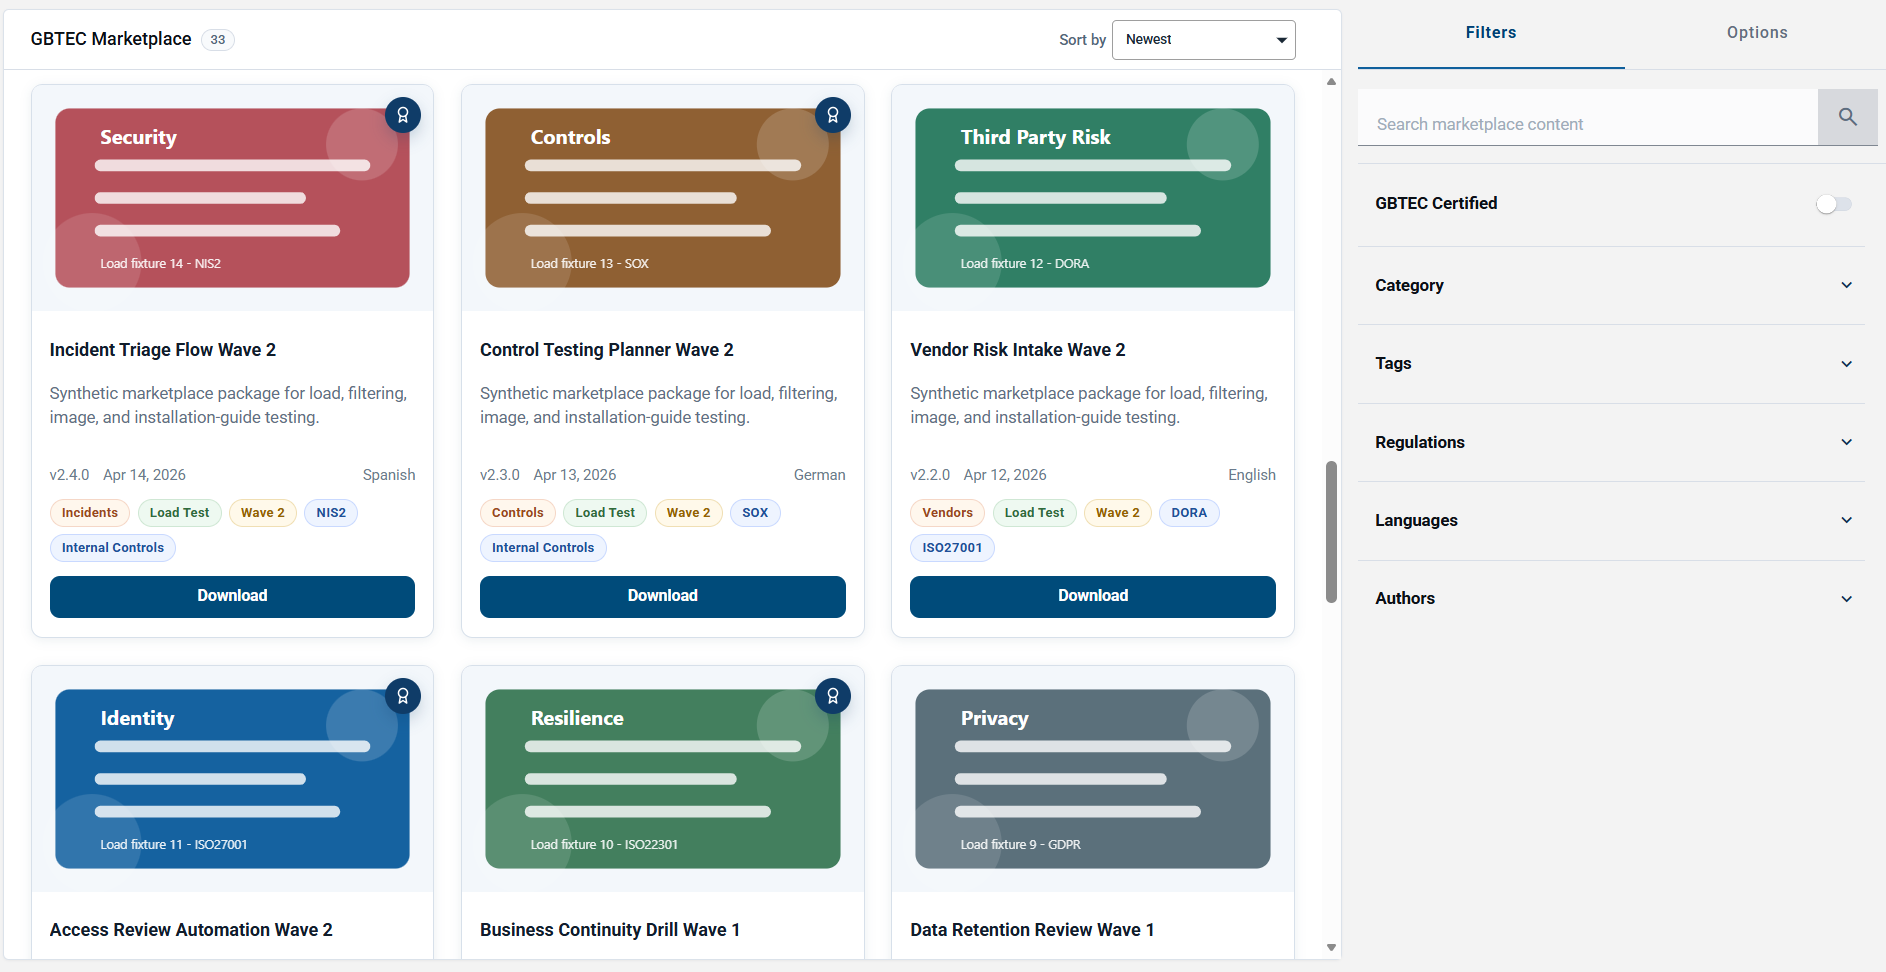Click Internal Controls tag on Control Testing card
The width and height of the screenshot is (1886, 972).
[x=543, y=548]
